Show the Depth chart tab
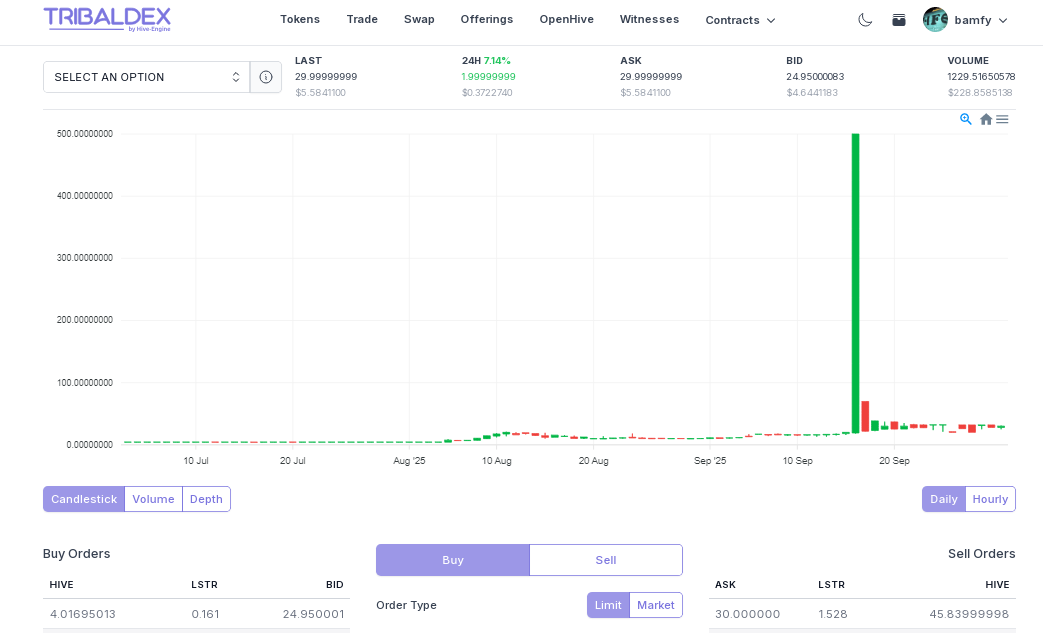 (x=206, y=499)
